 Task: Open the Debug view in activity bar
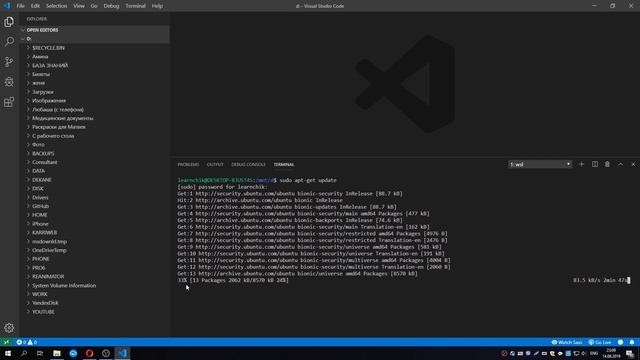click(x=9, y=82)
